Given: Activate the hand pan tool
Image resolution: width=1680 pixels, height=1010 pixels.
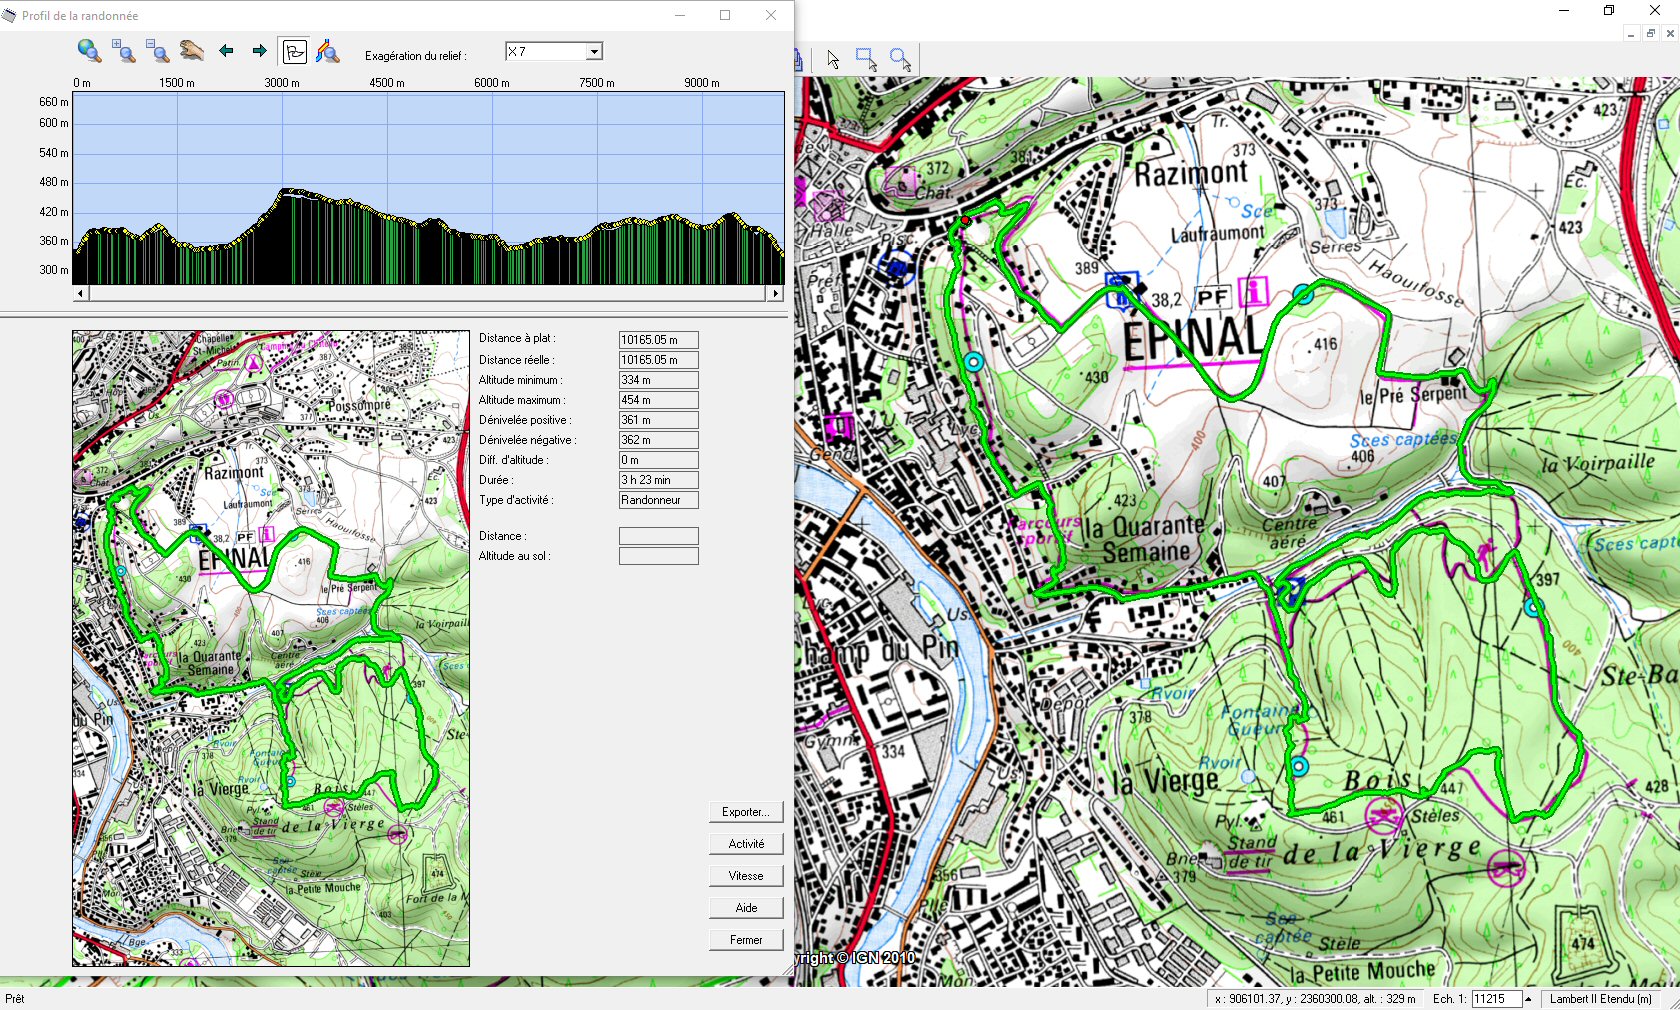Looking at the screenshot, I should point(192,51).
